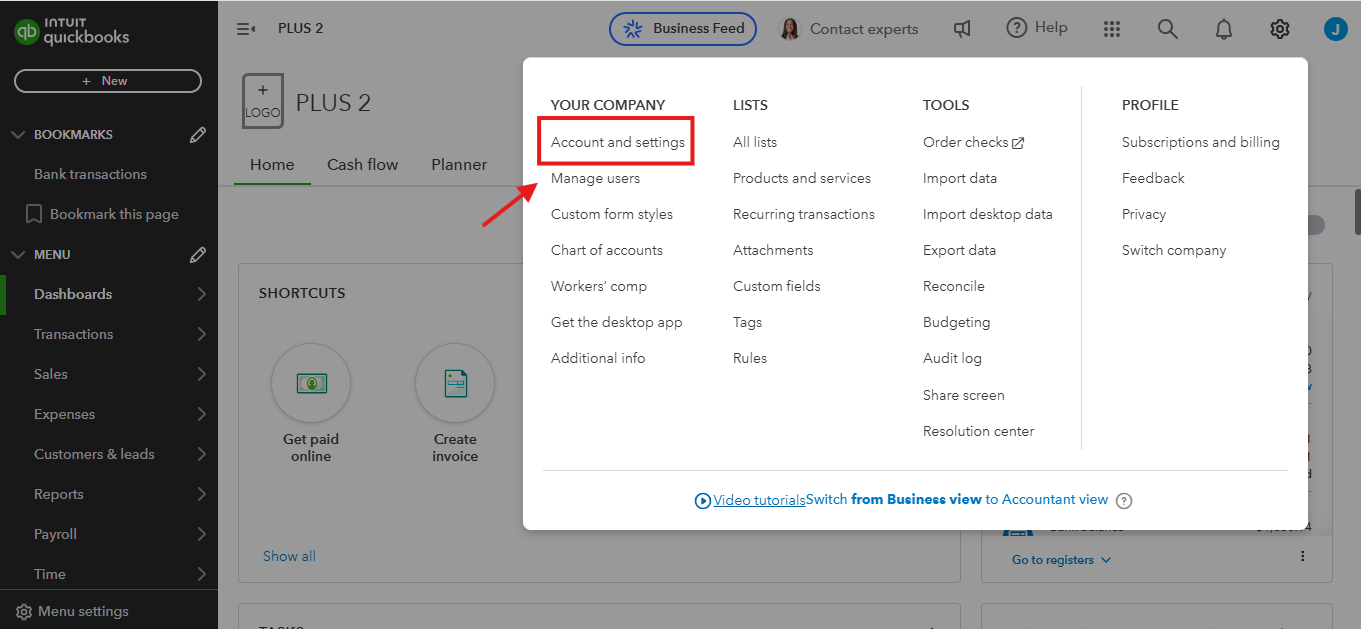Screen dimensions: 1361x629
Task: Click the Contact experts avatar
Action: [x=790, y=29]
